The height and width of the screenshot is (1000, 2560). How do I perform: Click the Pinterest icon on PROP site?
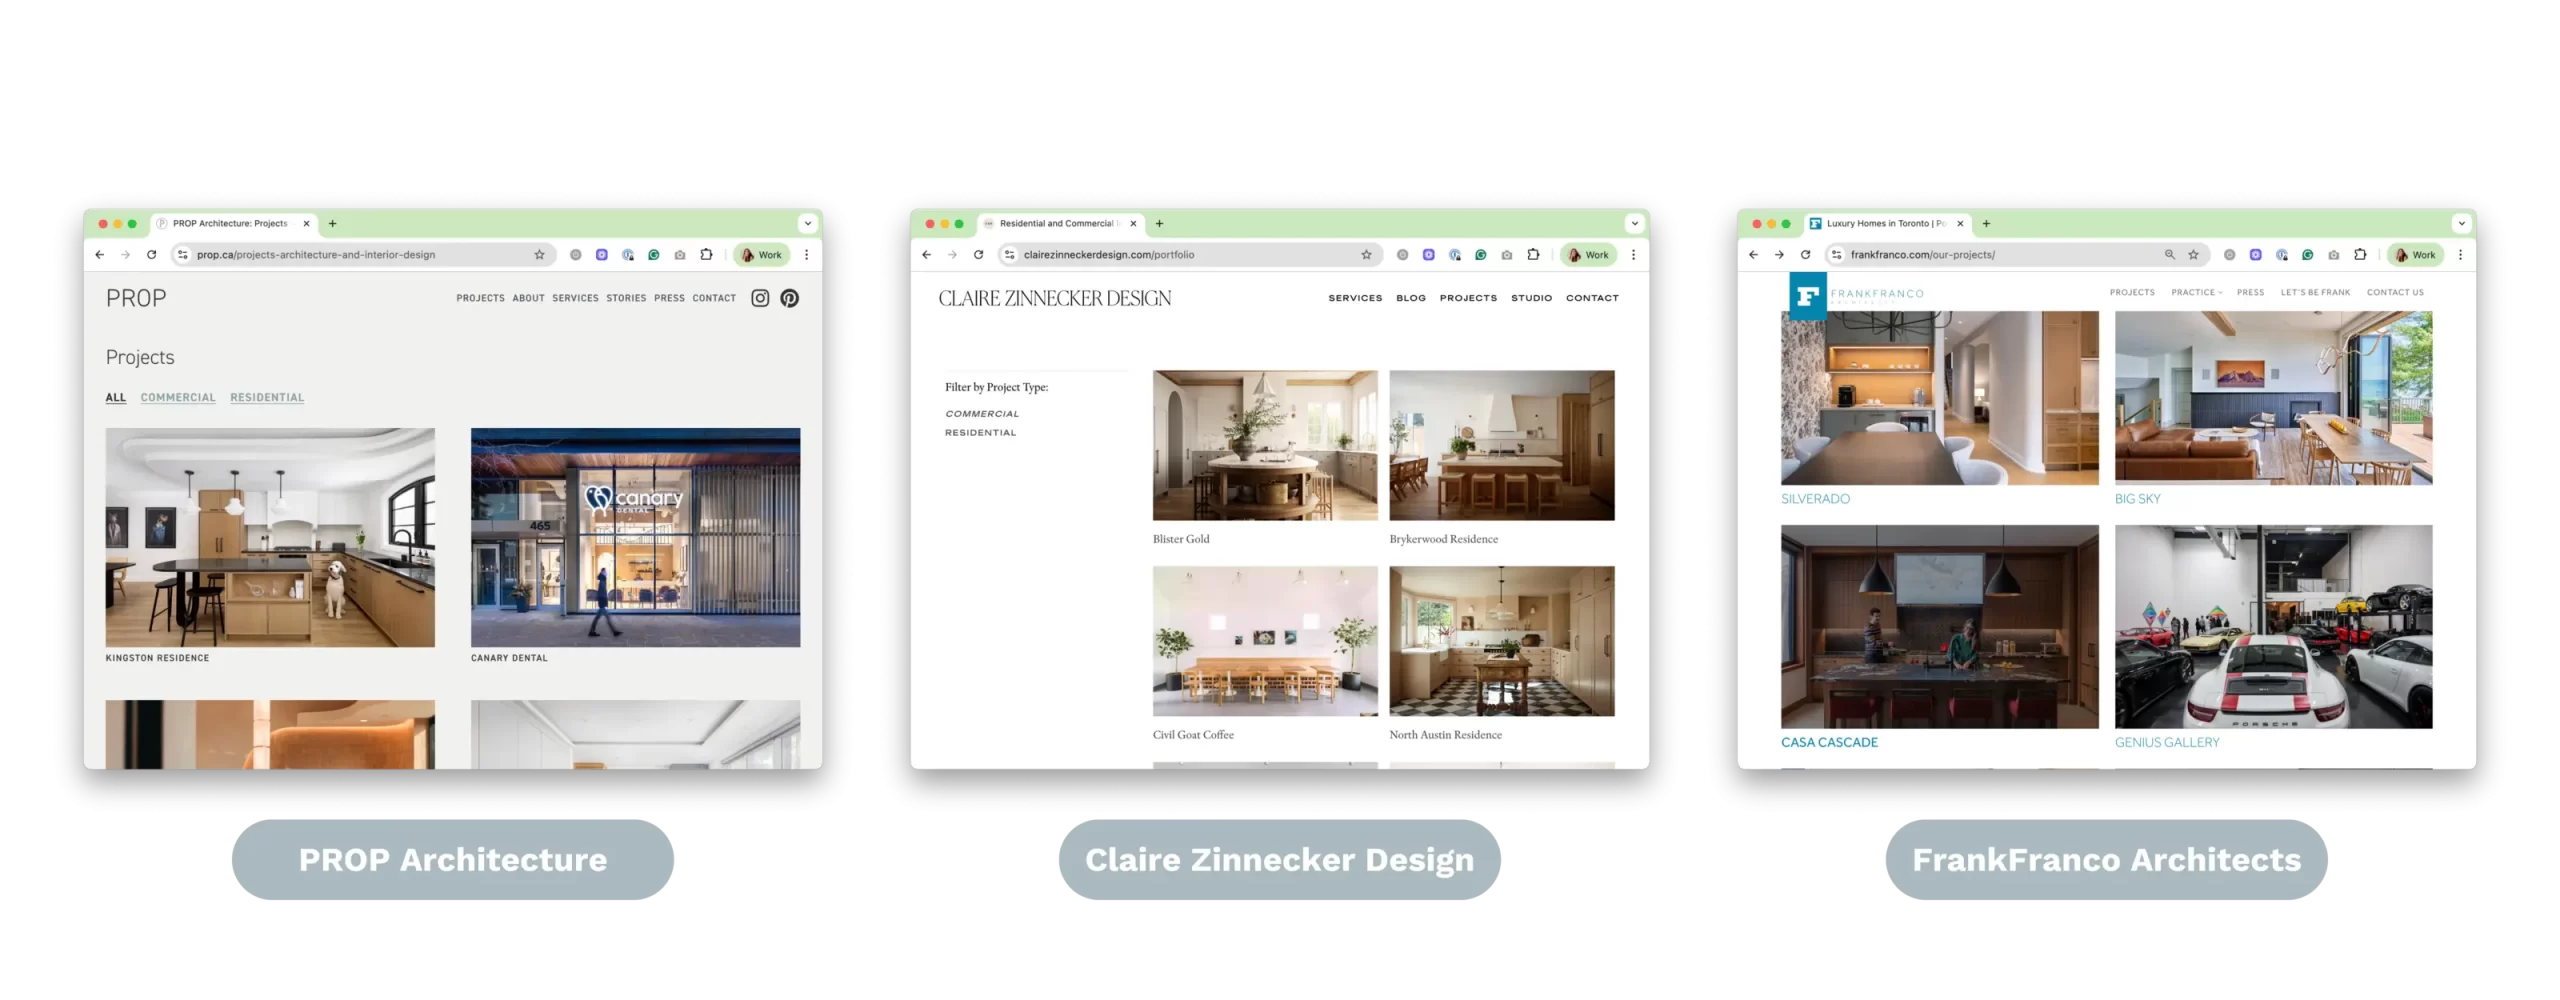pos(789,298)
